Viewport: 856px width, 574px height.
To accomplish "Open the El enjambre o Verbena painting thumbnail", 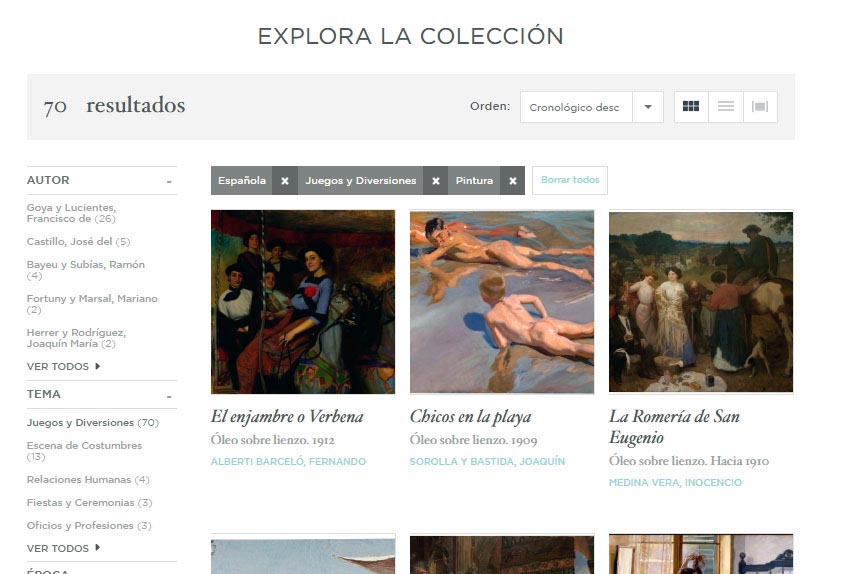I will tap(303, 302).
